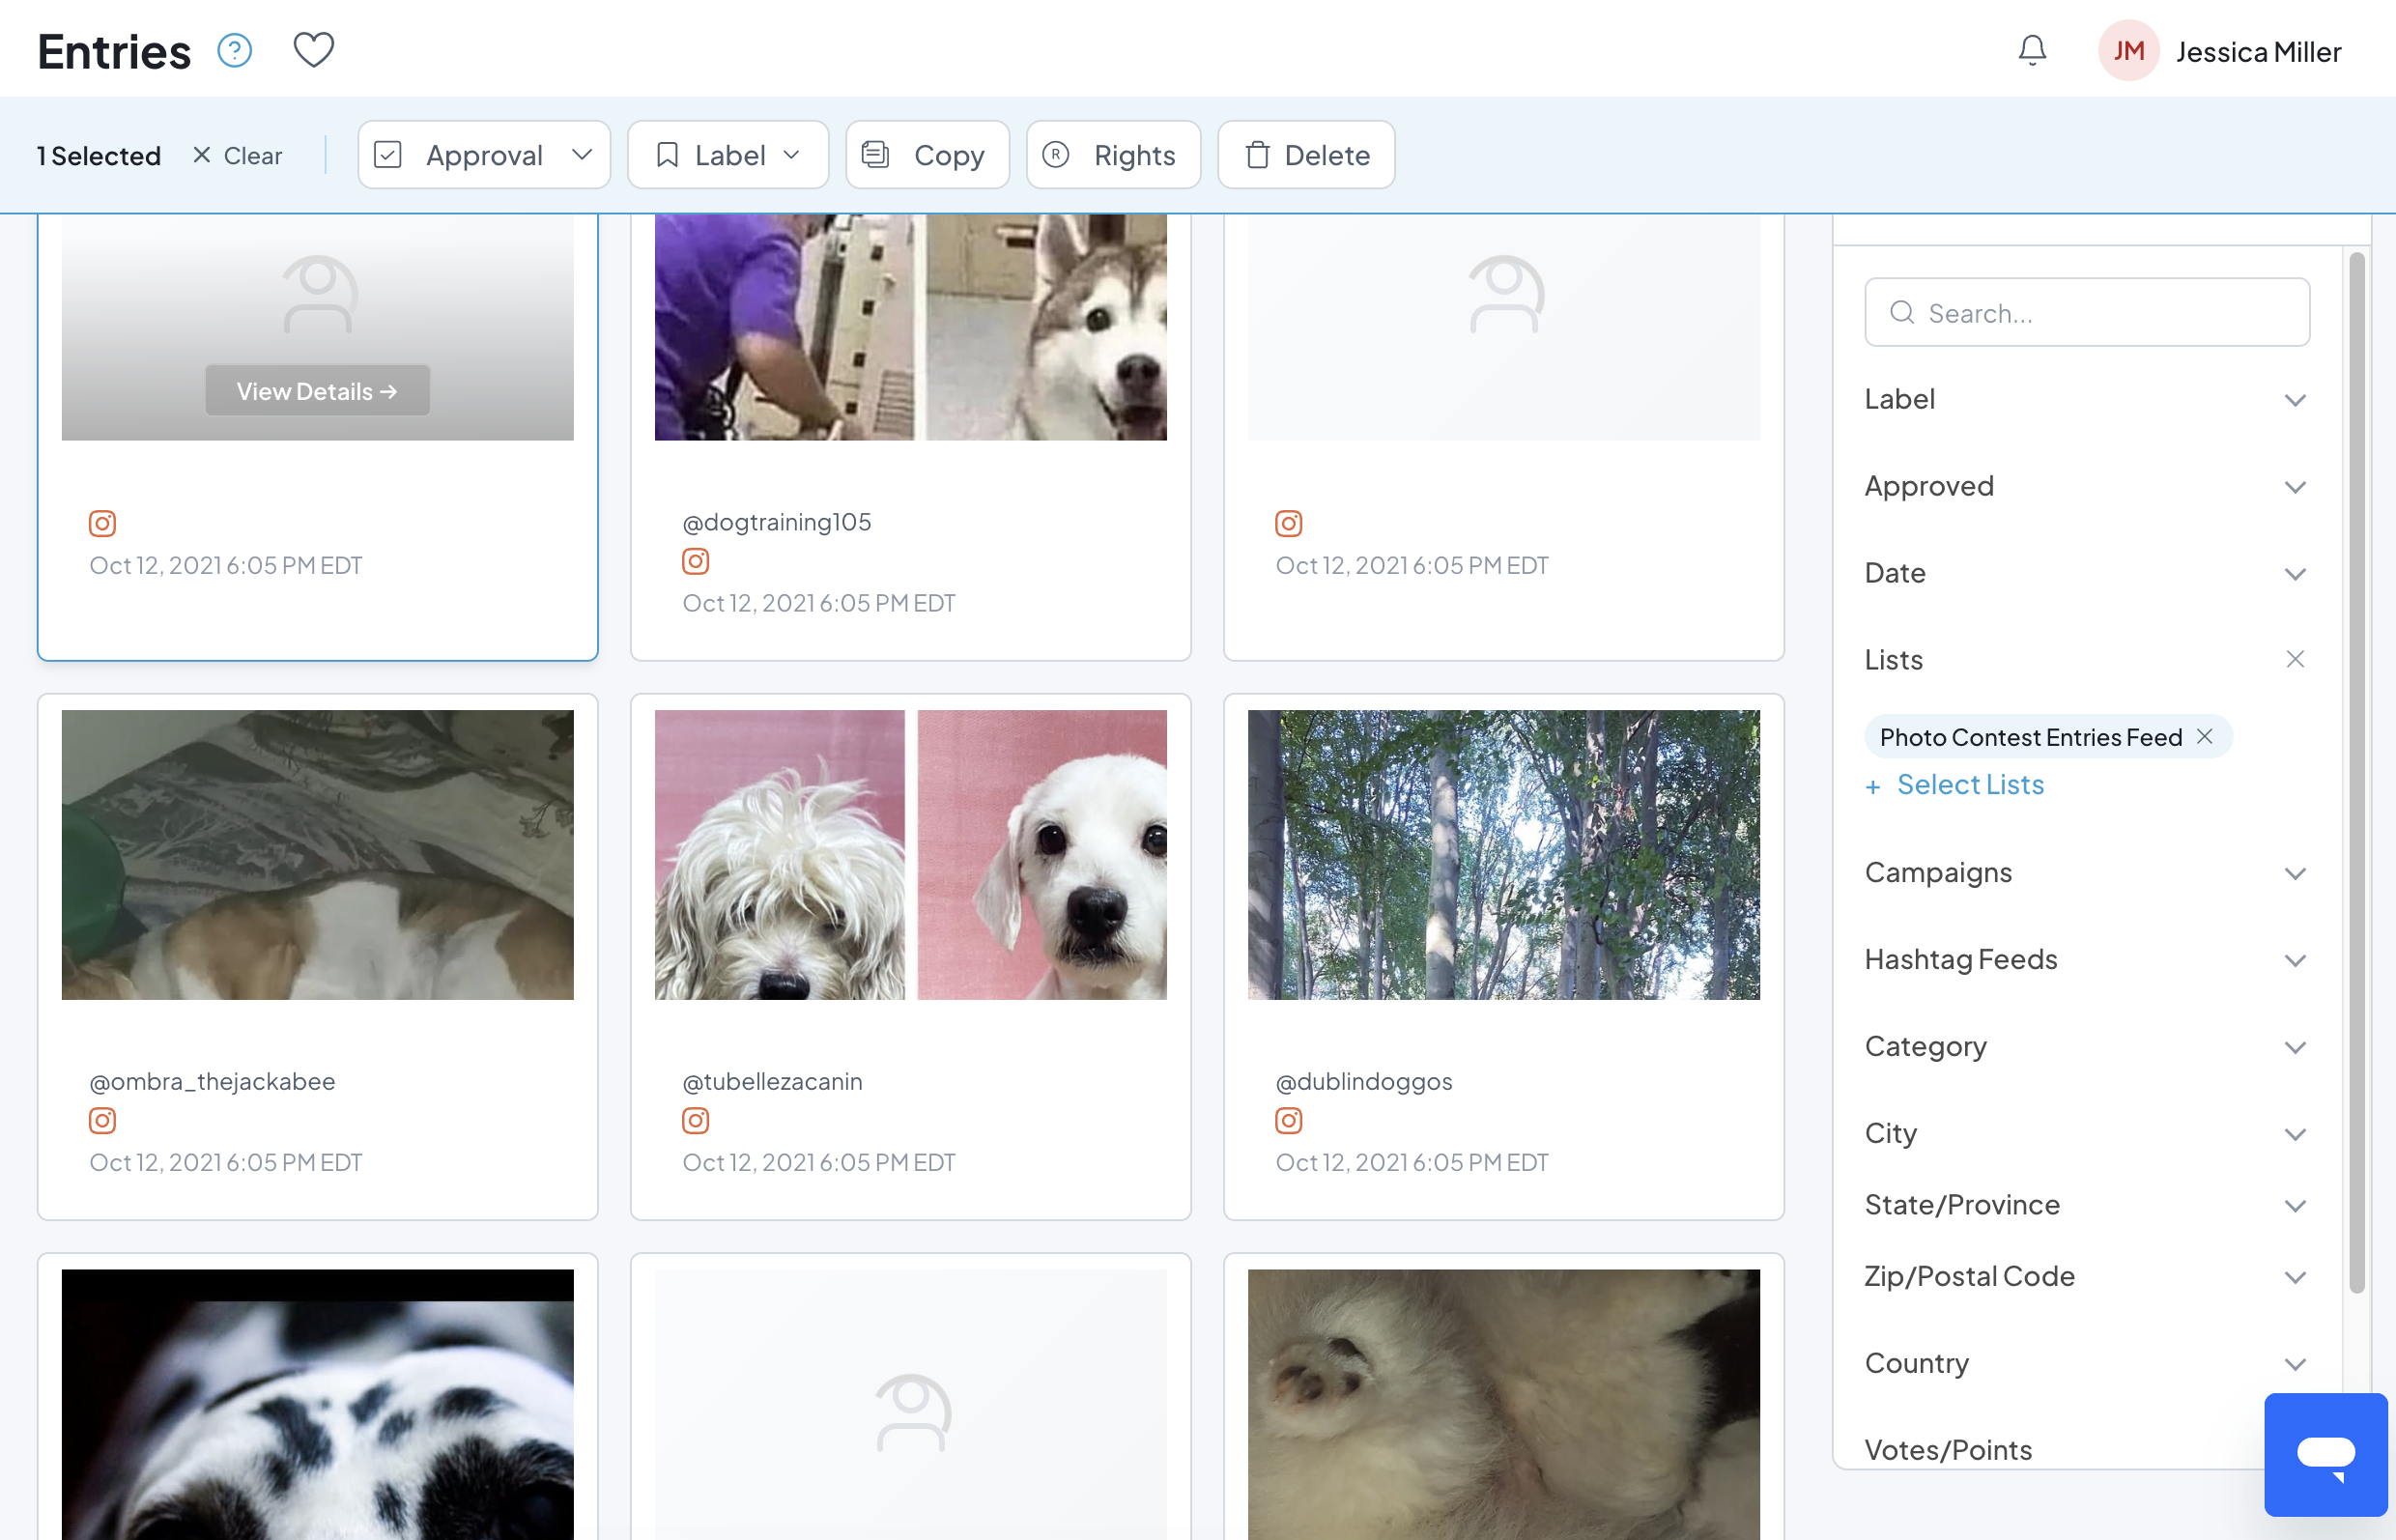This screenshot has width=2396, height=1540.
Task: Delete the selected entry
Action: [1306, 155]
